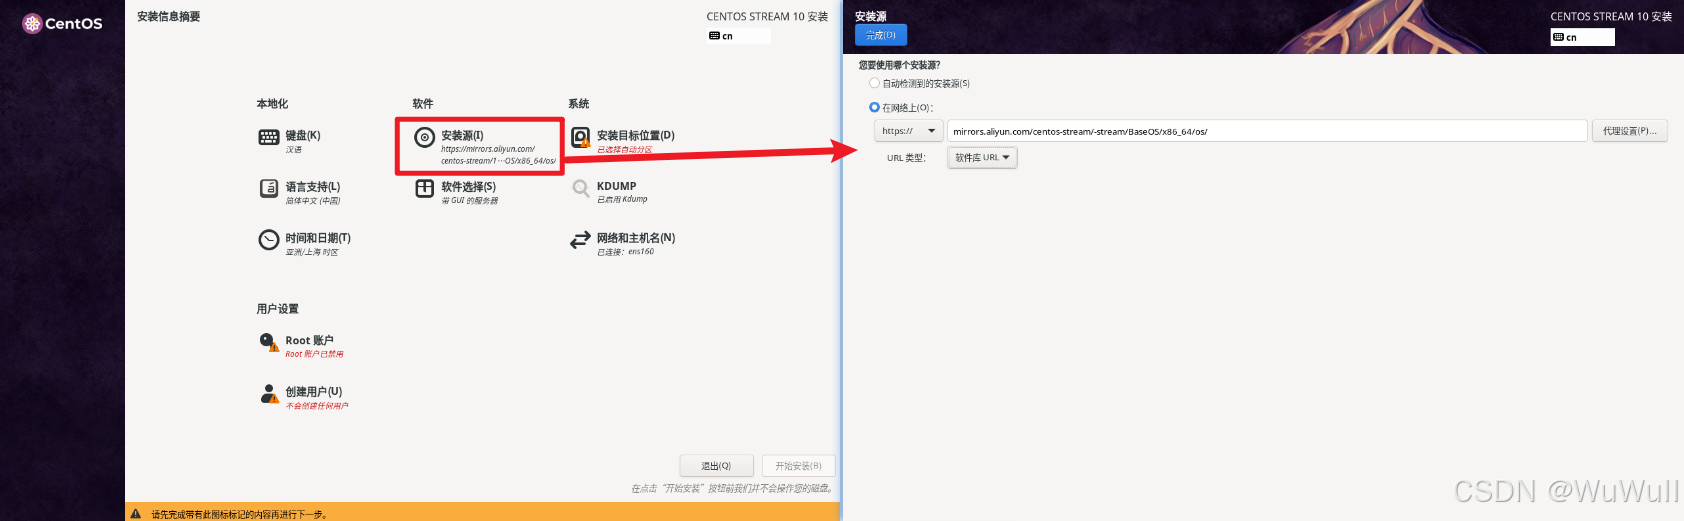Open 网络和主机名(N) label

636,238
